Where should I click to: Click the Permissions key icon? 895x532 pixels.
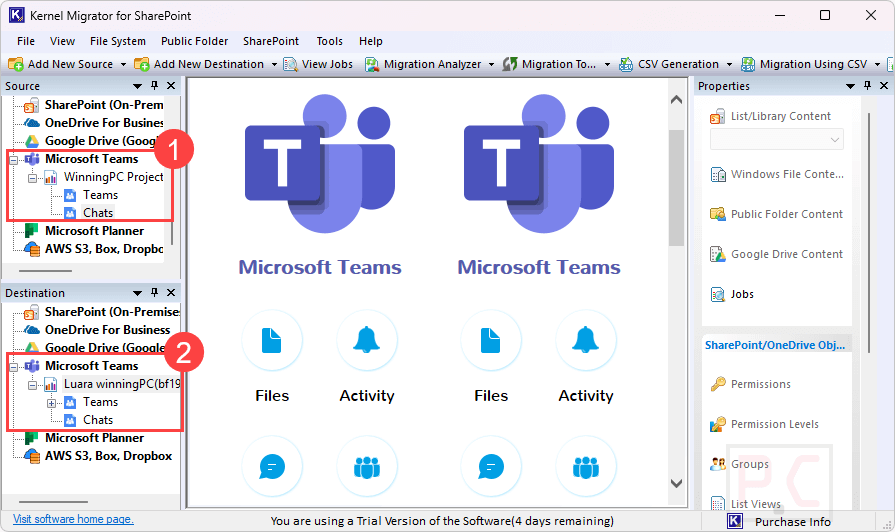717,384
